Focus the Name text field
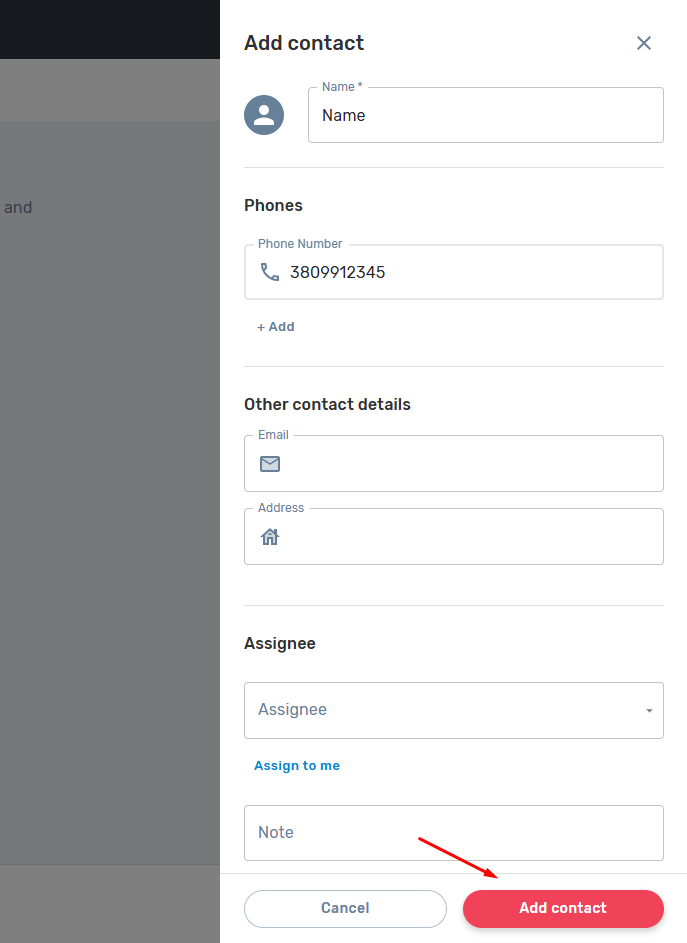 pos(485,115)
